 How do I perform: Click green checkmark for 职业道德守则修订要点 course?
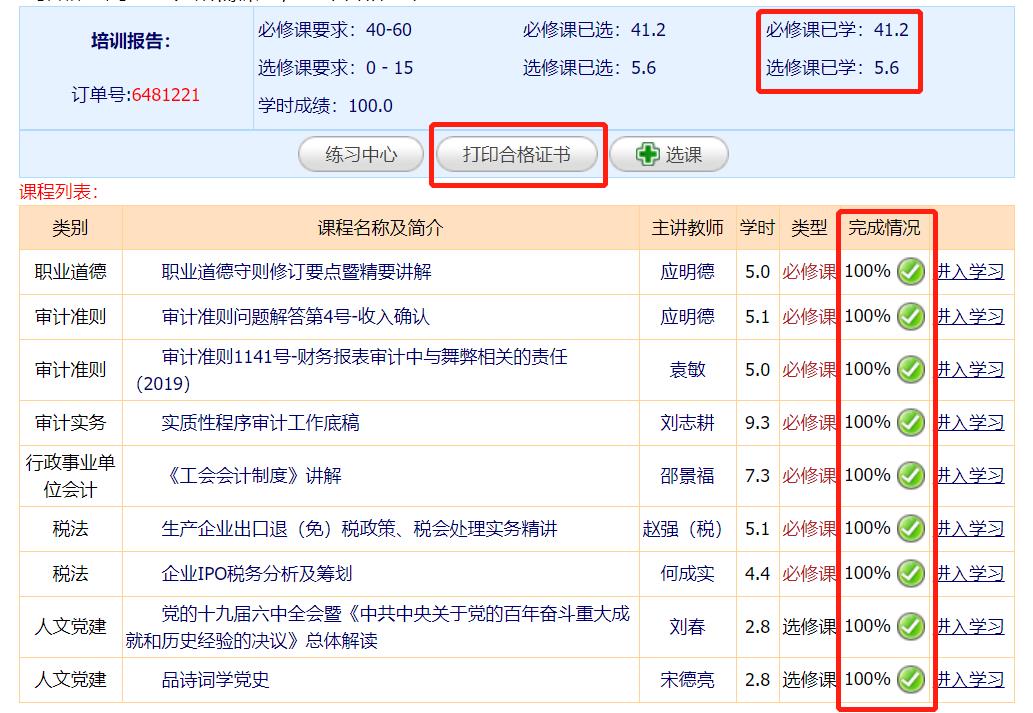[x=910, y=272]
